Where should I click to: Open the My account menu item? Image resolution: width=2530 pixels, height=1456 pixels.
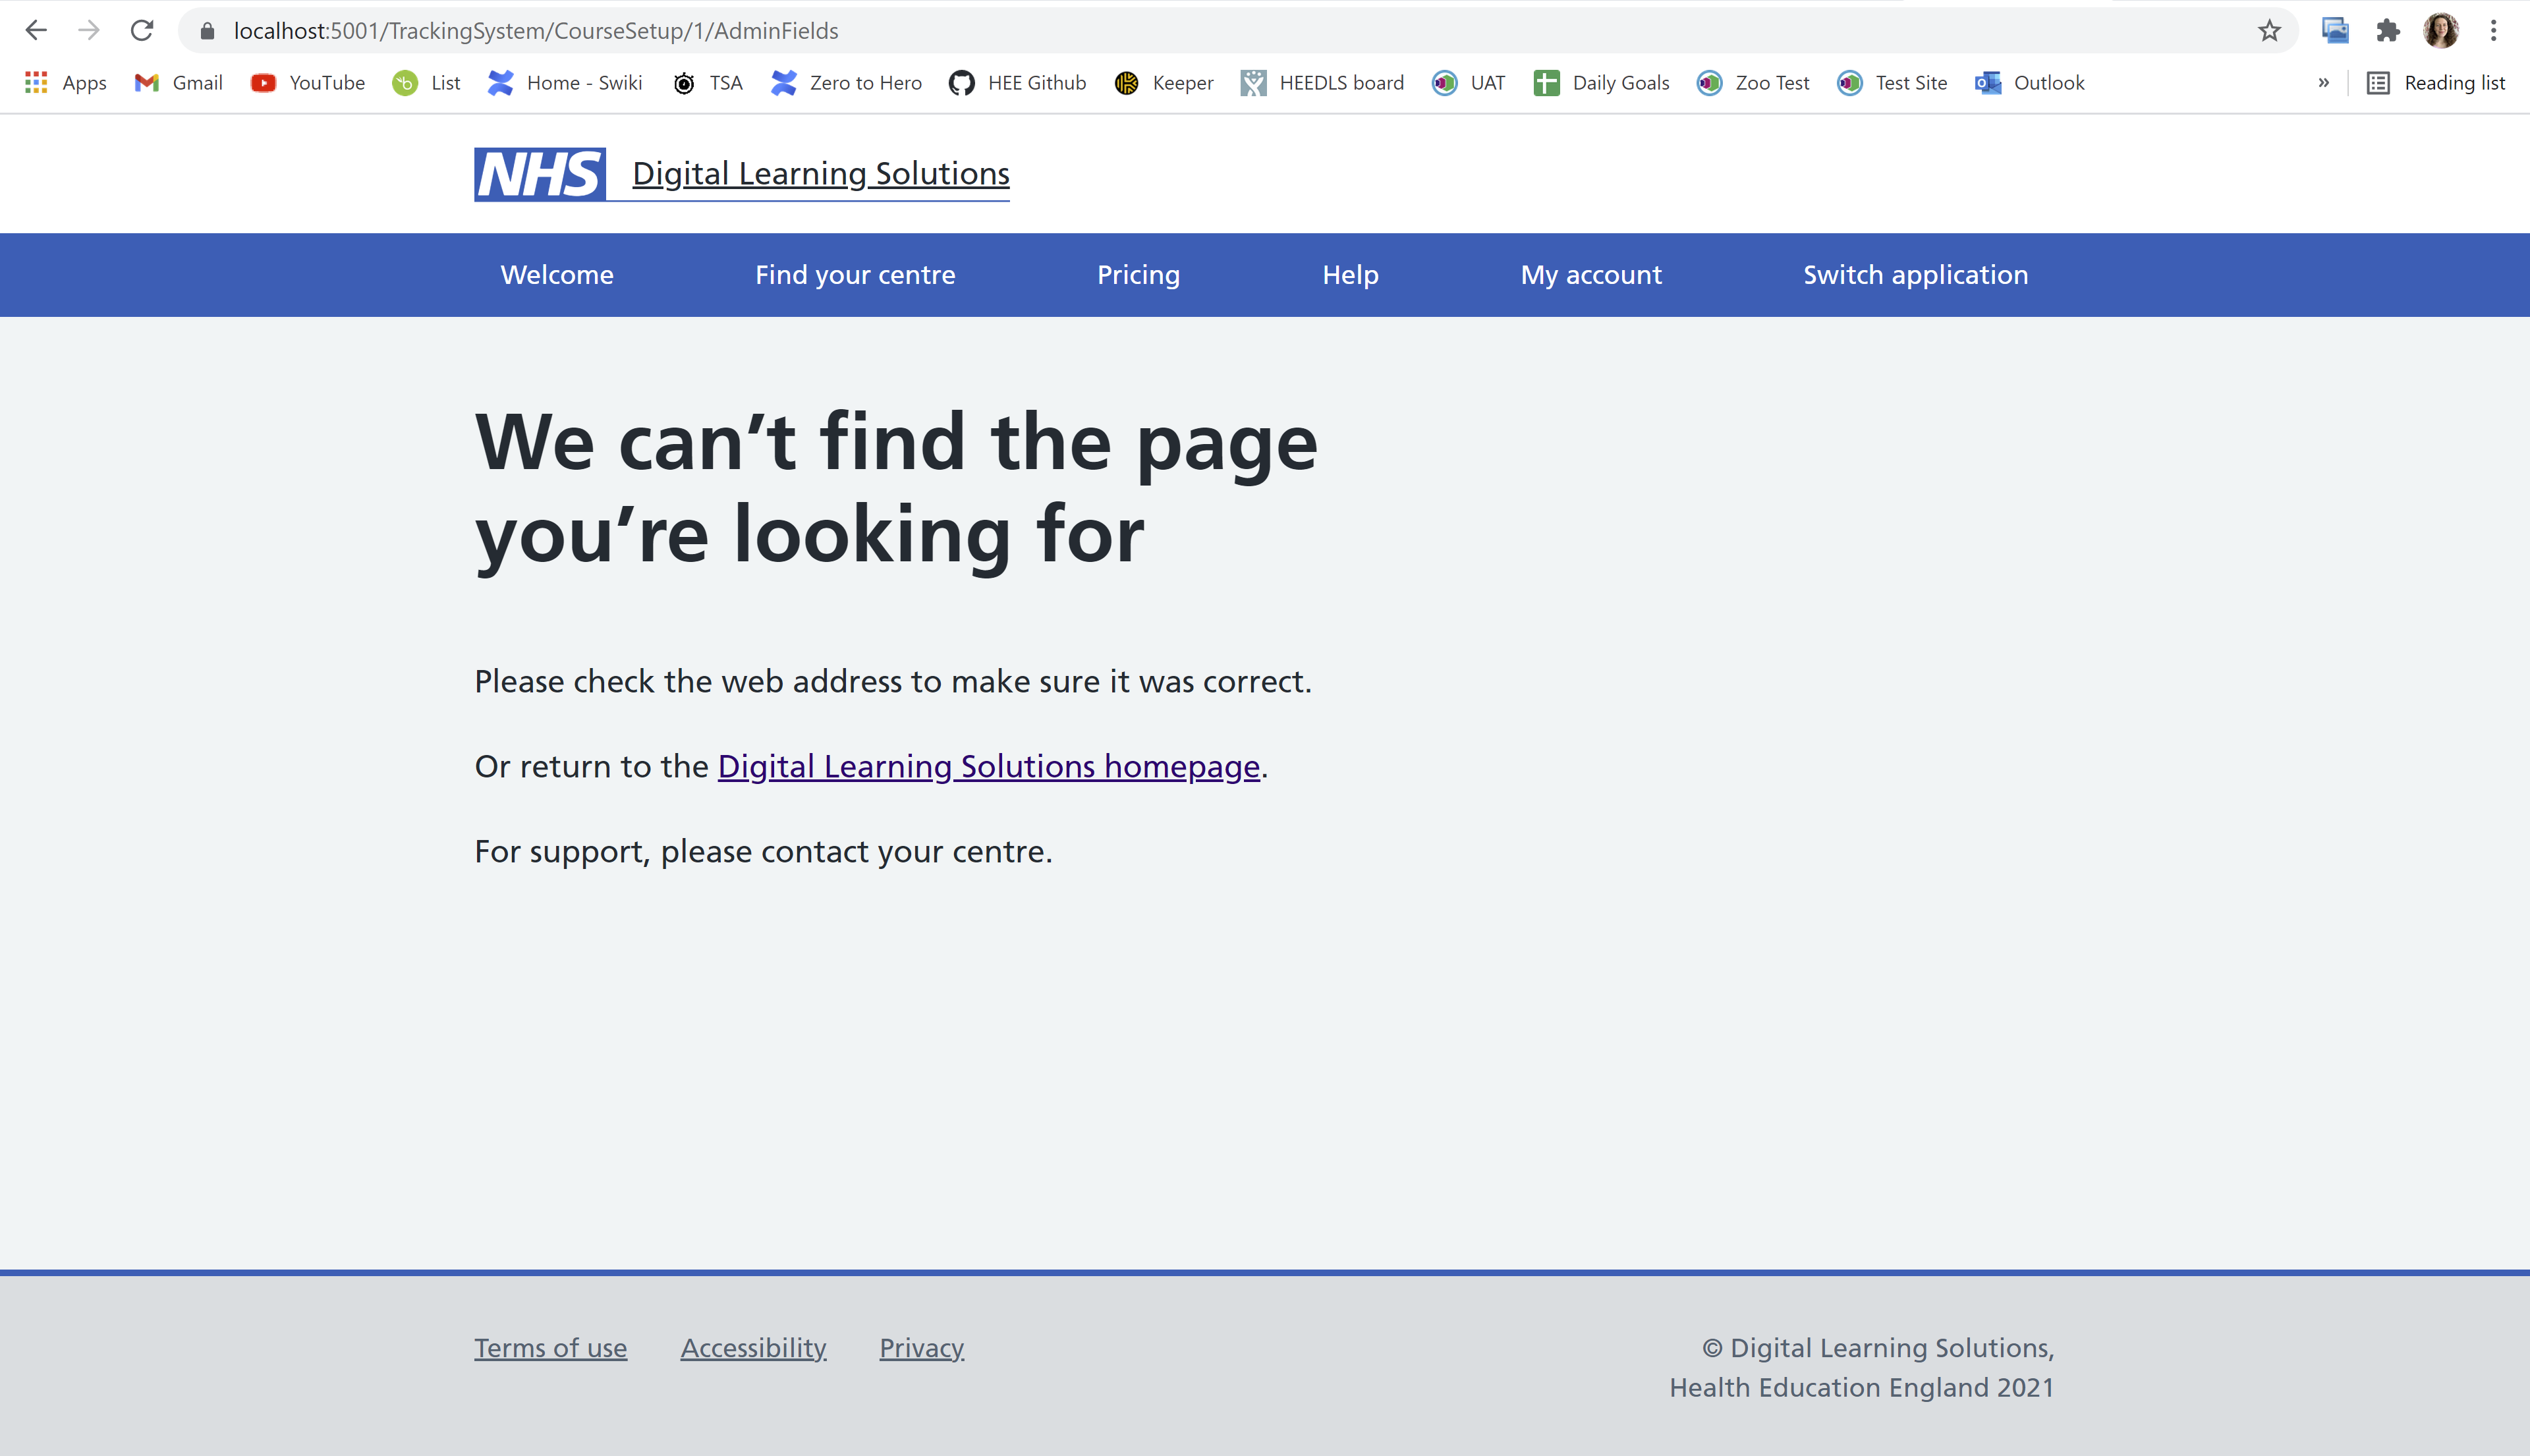[x=1591, y=275]
